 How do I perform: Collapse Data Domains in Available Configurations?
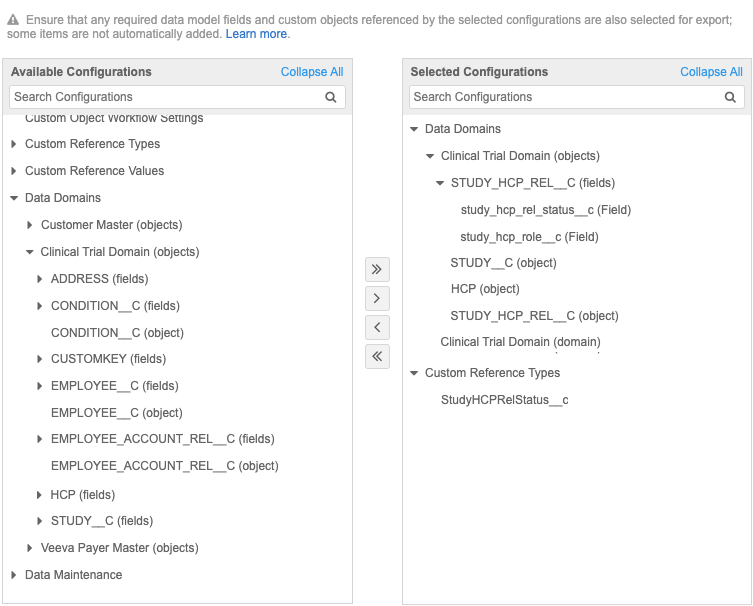click(14, 198)
